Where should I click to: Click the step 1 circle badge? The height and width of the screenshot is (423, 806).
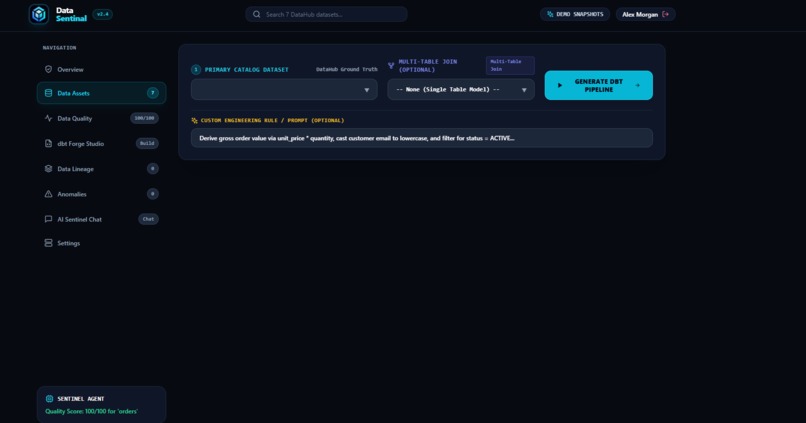point(195,69)
